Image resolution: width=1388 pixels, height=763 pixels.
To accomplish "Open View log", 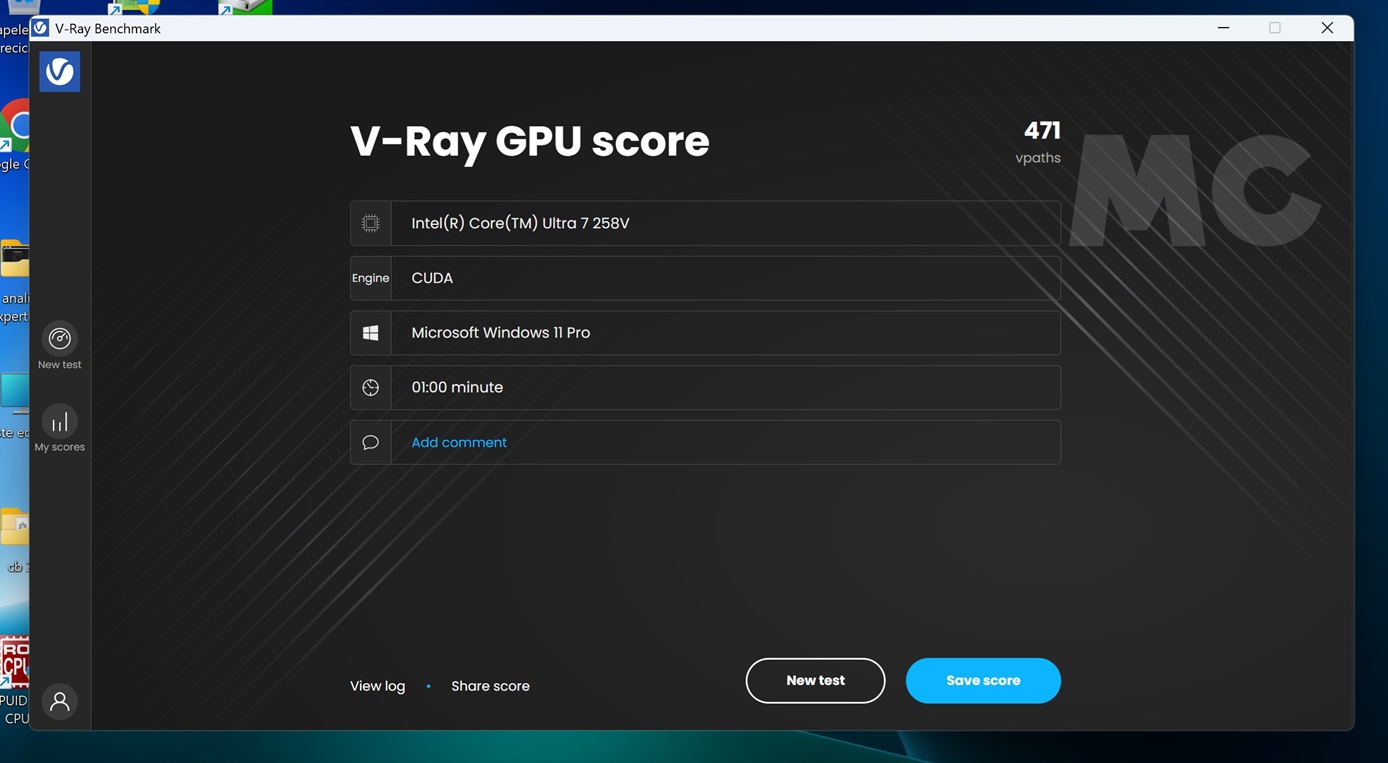I will tap(377, 686).
